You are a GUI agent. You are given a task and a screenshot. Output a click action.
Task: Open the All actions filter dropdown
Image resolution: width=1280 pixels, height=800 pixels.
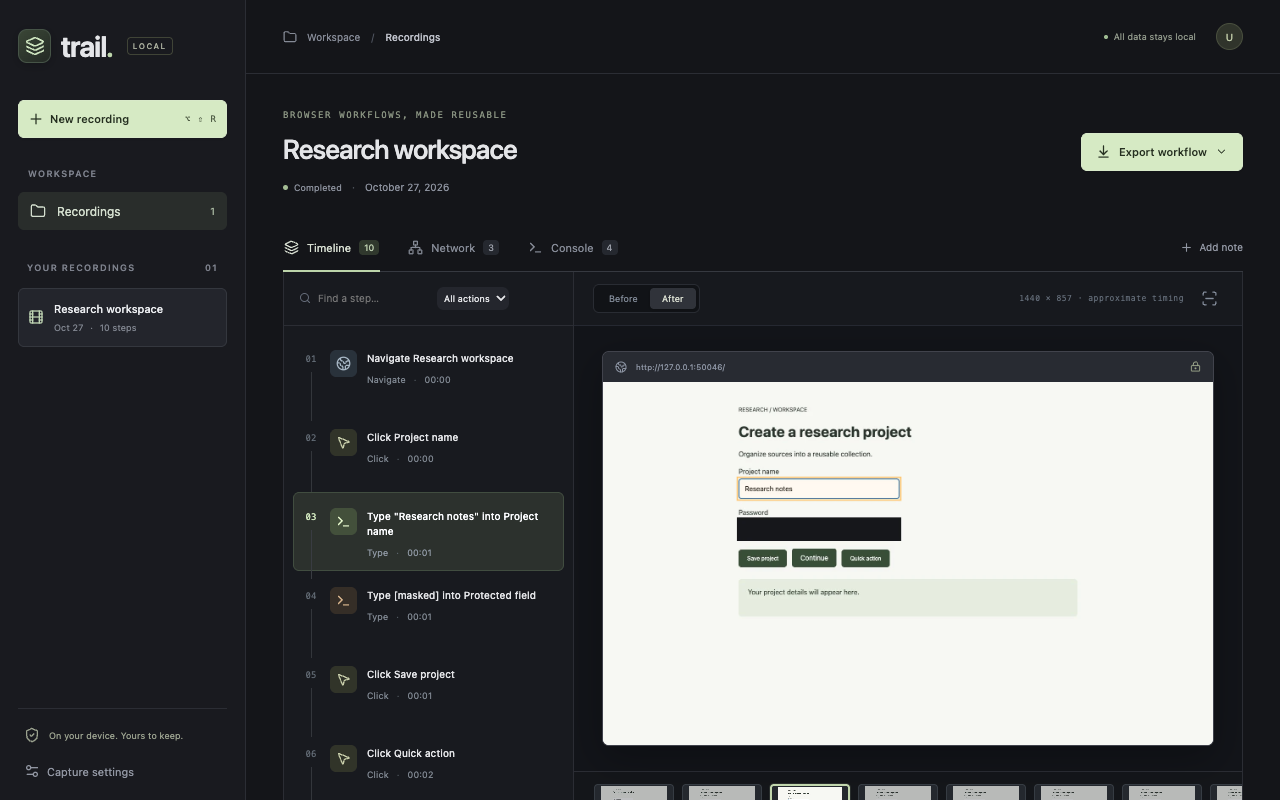coord(473,298)
